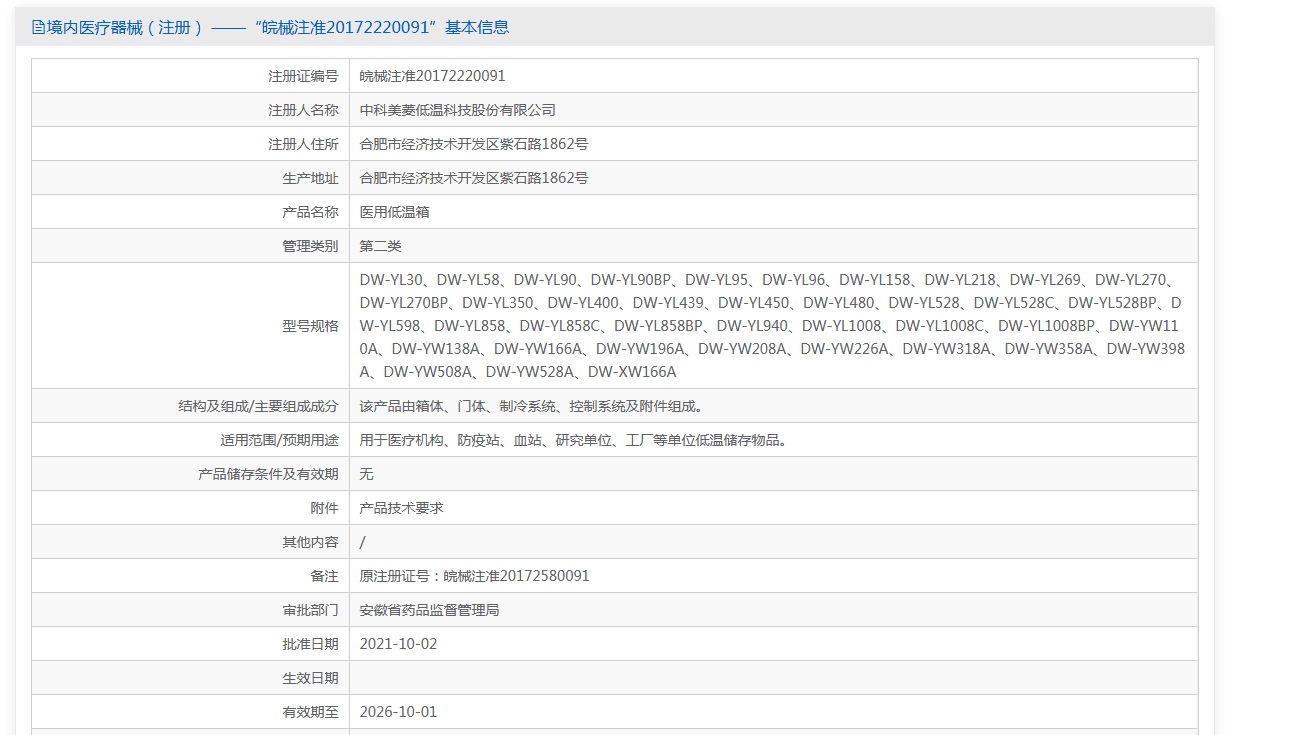
Task: Click the address value in the 生产地址 row
Action: point(474,178)
